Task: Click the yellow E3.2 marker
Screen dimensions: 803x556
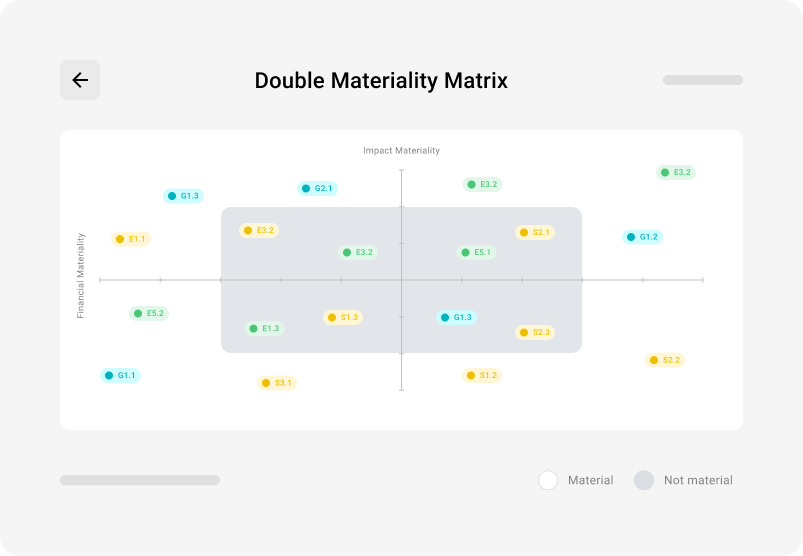Action: 259,230
